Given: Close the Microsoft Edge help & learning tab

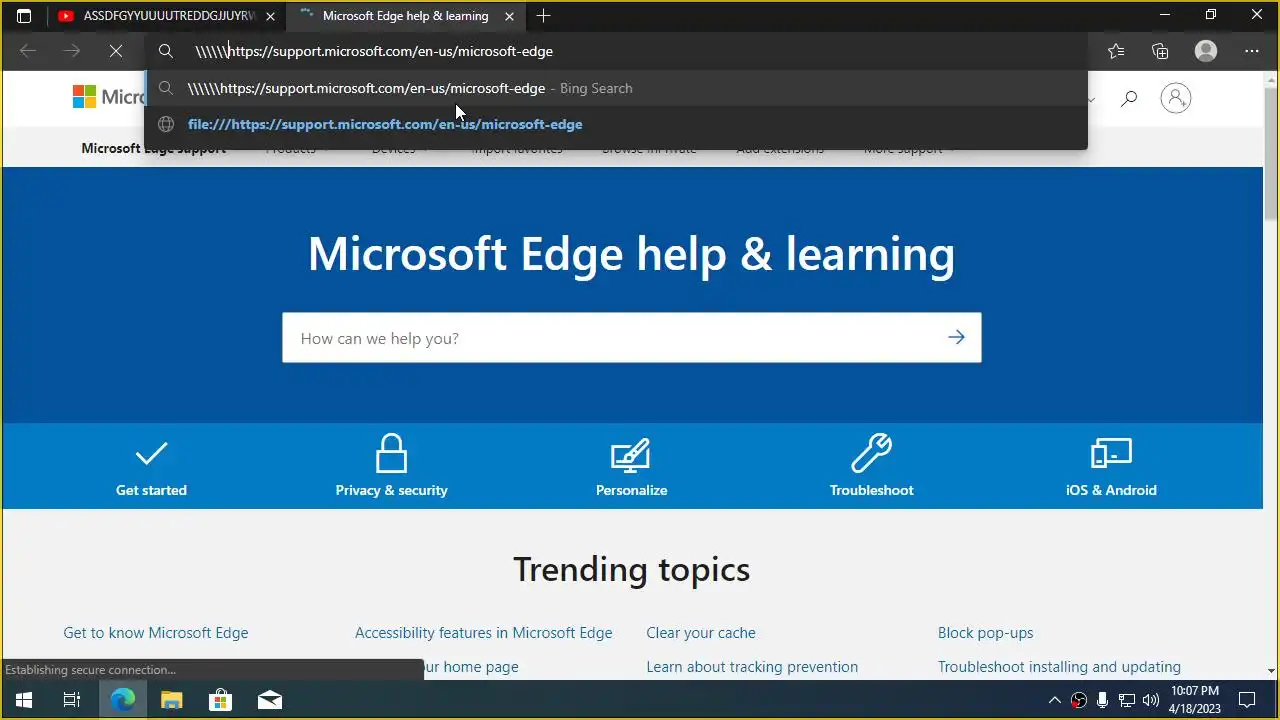Looking at the screenshot, I should point(509,16).
